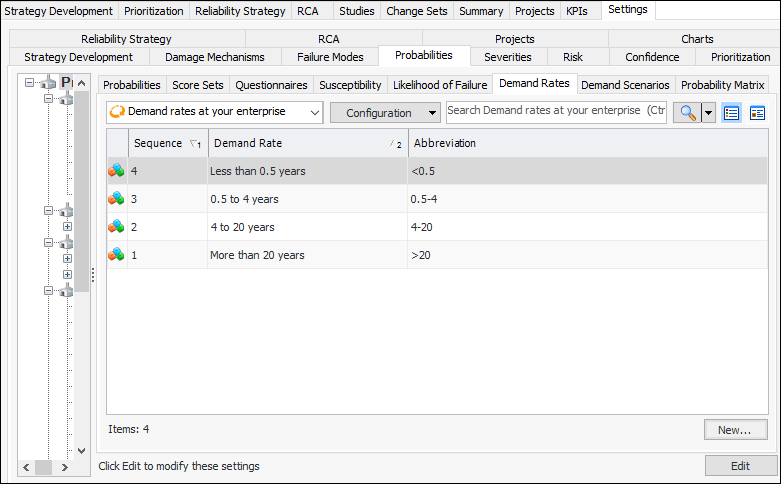The width and height of the screenshot is (781, 484).
Task: Select the root plant icon in tree
Action: tap(49, 83)
